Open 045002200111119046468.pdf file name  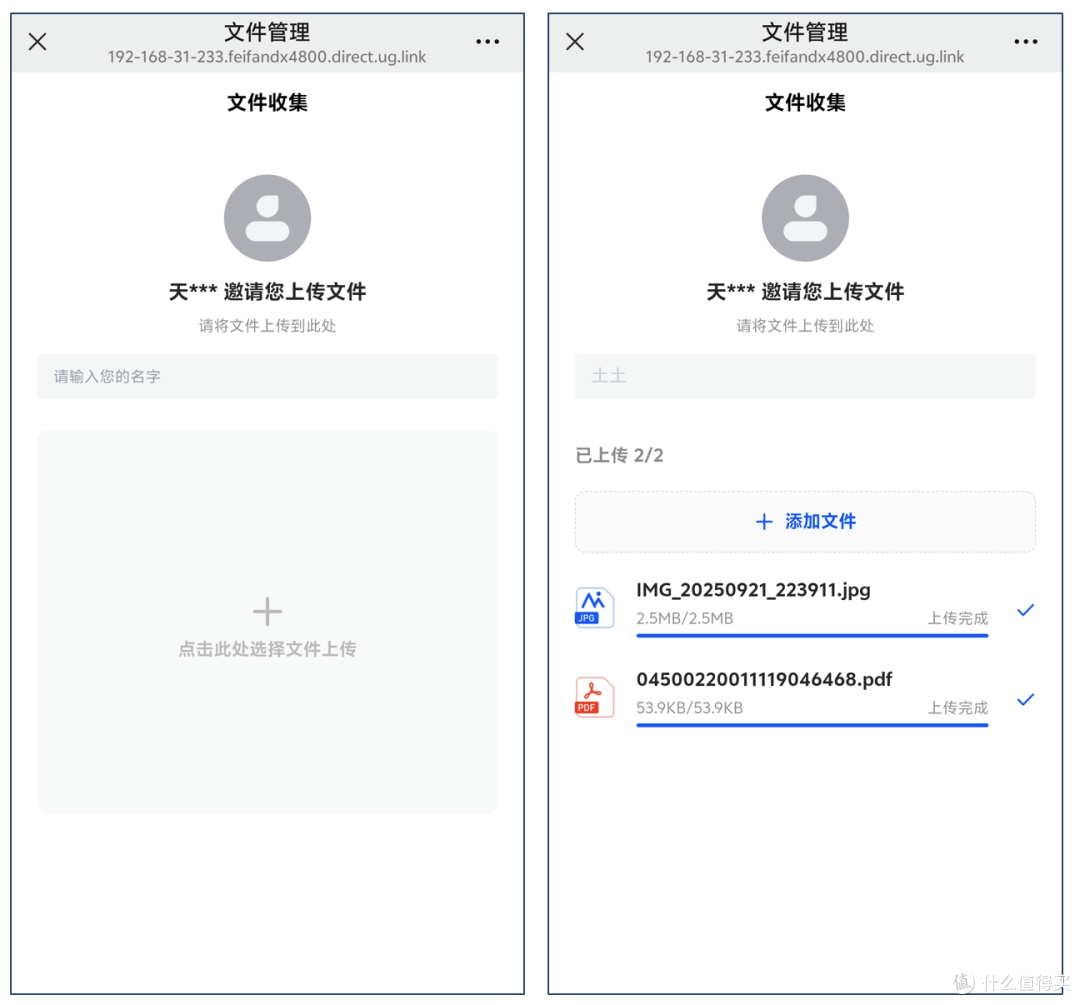click(764, 679)
